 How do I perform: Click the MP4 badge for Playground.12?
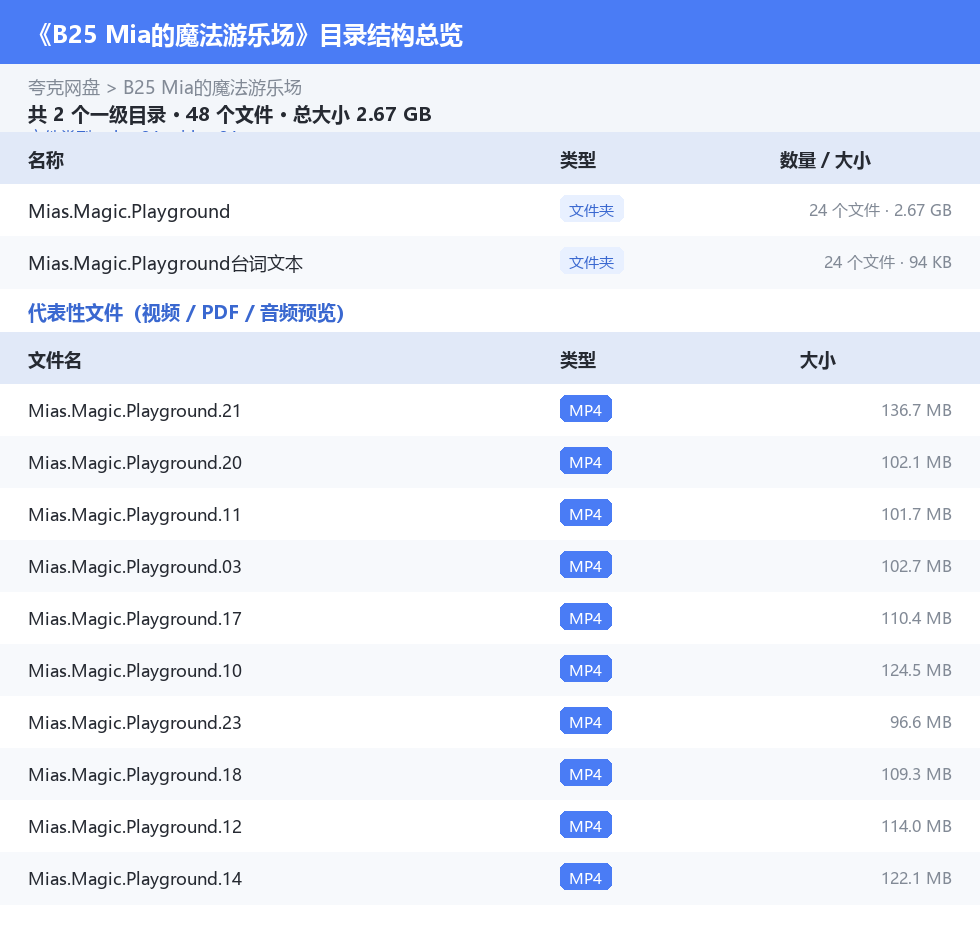586,824
